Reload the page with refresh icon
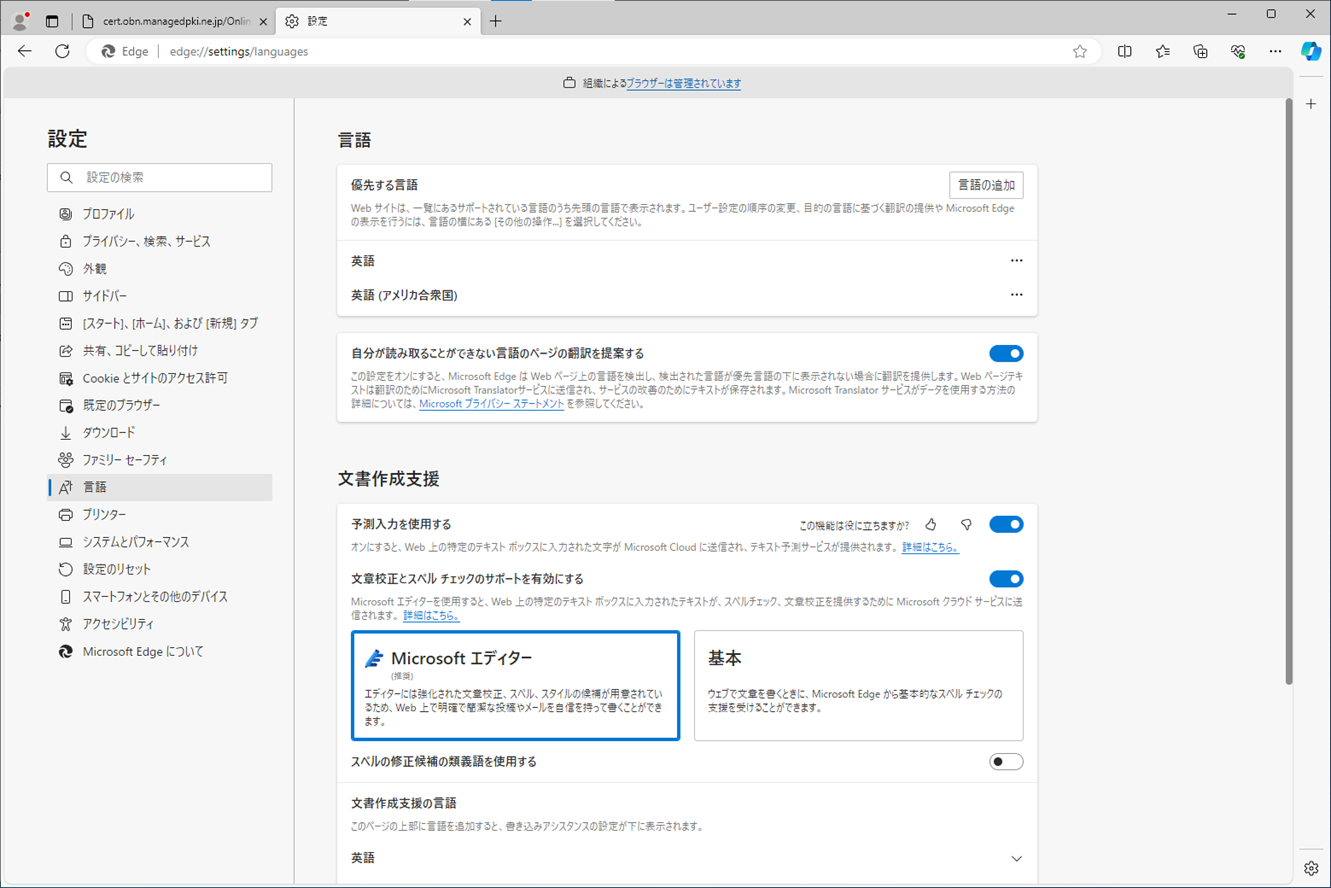1331x888 pixels. 62,51
